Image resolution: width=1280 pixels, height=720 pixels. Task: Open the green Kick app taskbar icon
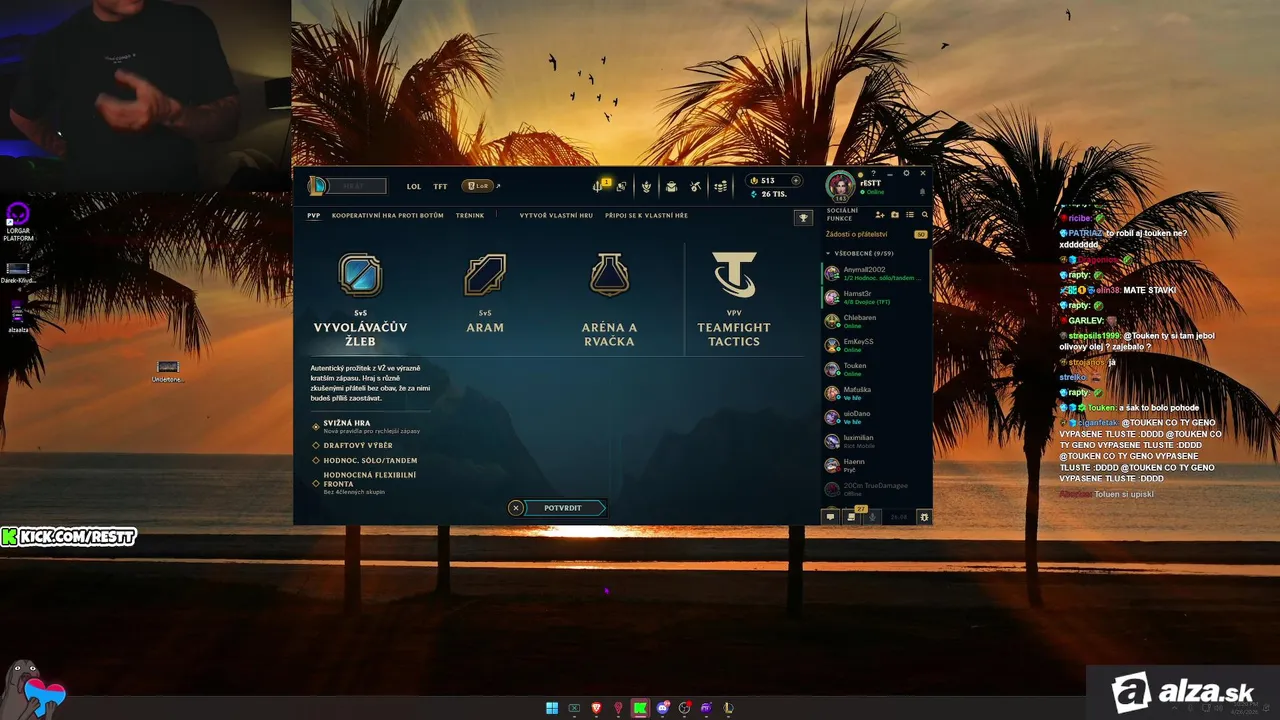coord(640,708)
